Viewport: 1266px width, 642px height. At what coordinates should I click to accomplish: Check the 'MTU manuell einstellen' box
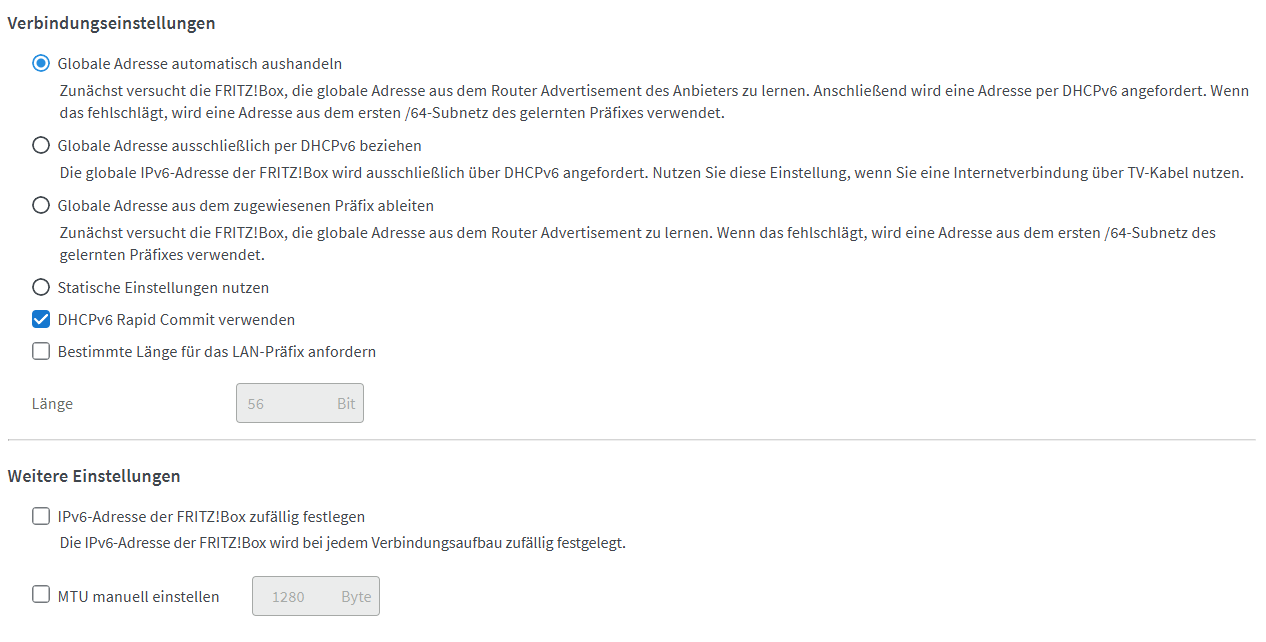[41, 594]
